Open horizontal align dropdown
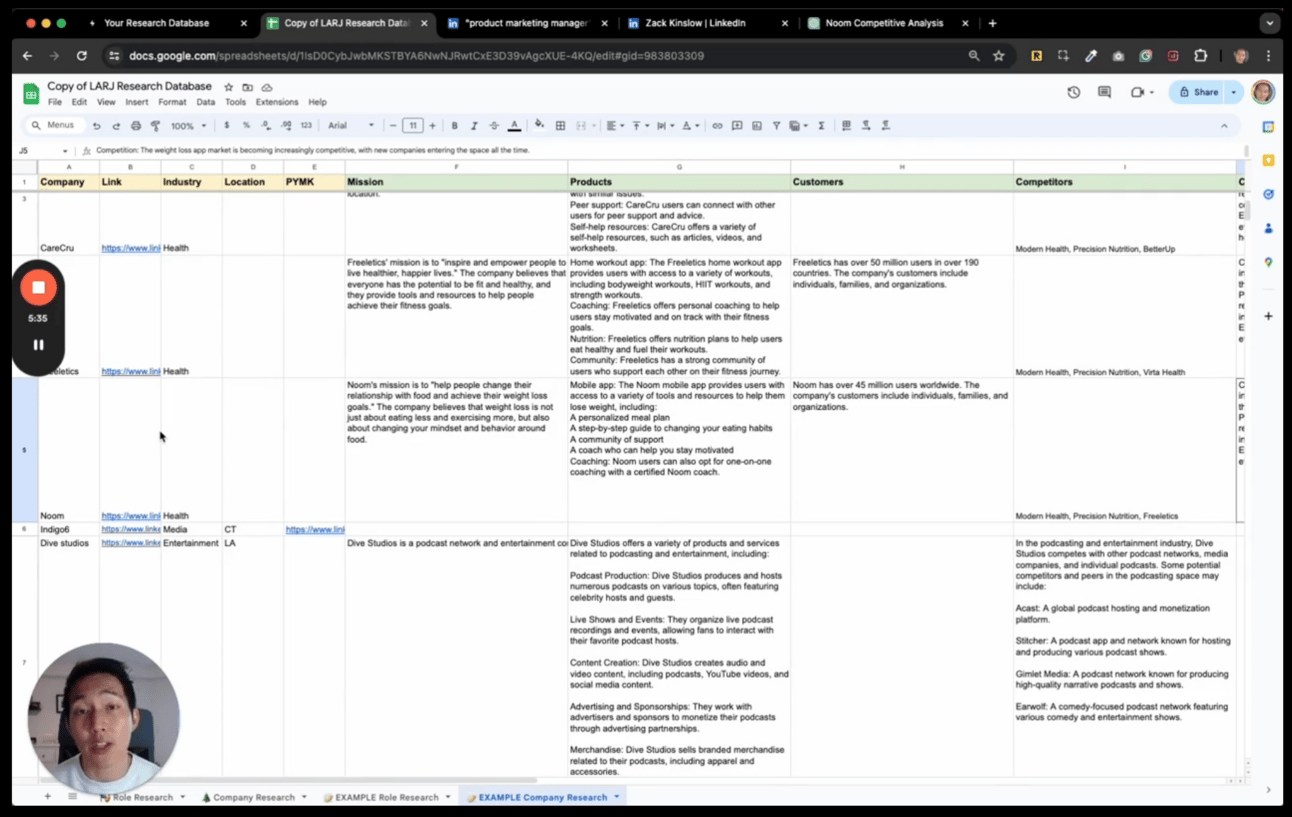This screenshot has width=1292, height=817. point(614,126)
